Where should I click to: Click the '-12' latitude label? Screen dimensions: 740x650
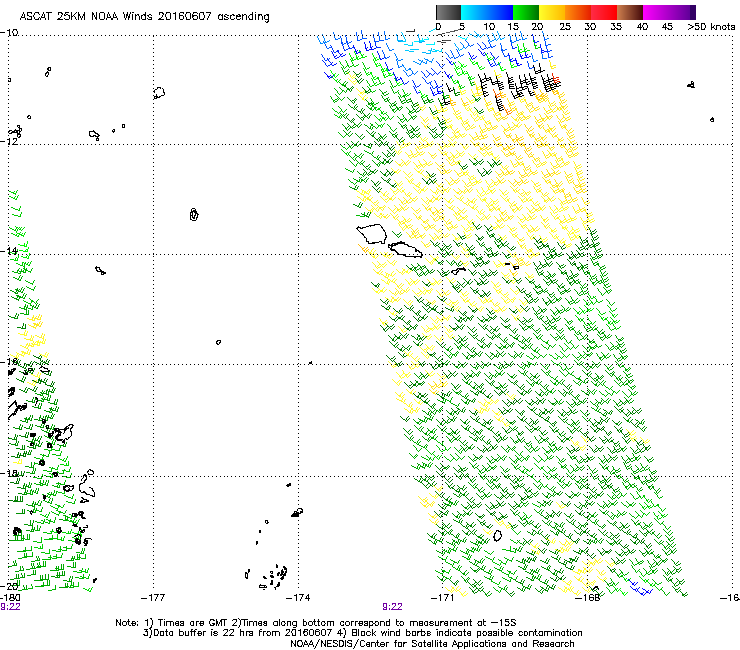click(x=9, y=141)
